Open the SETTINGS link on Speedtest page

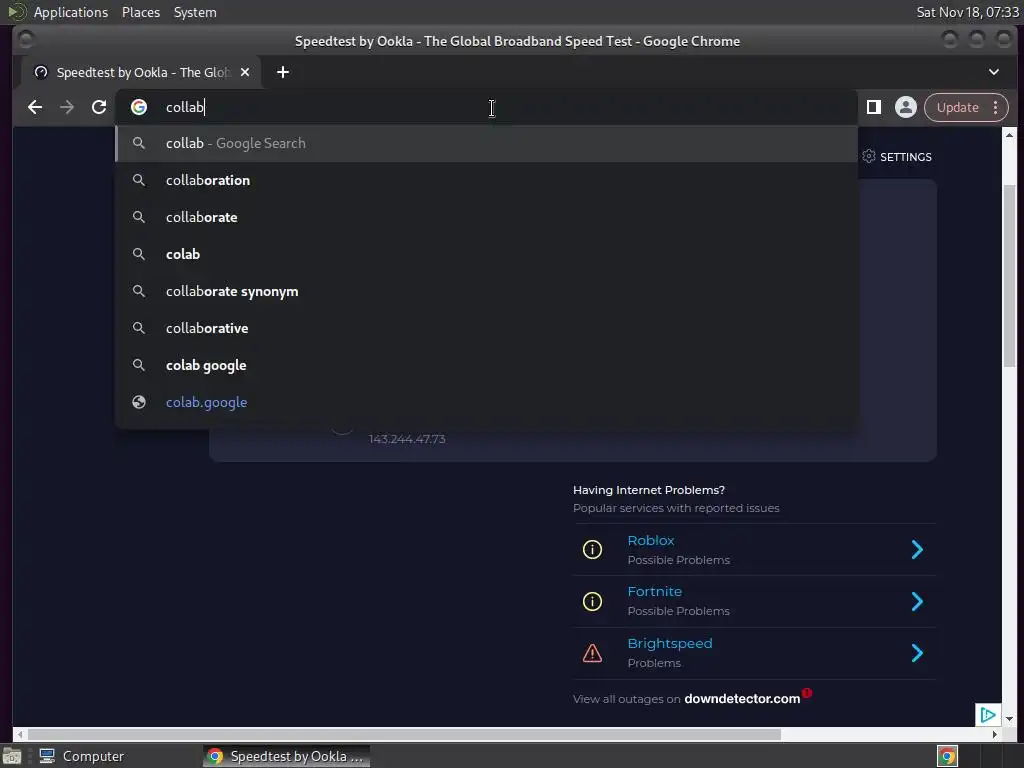[x=905, y=157]
